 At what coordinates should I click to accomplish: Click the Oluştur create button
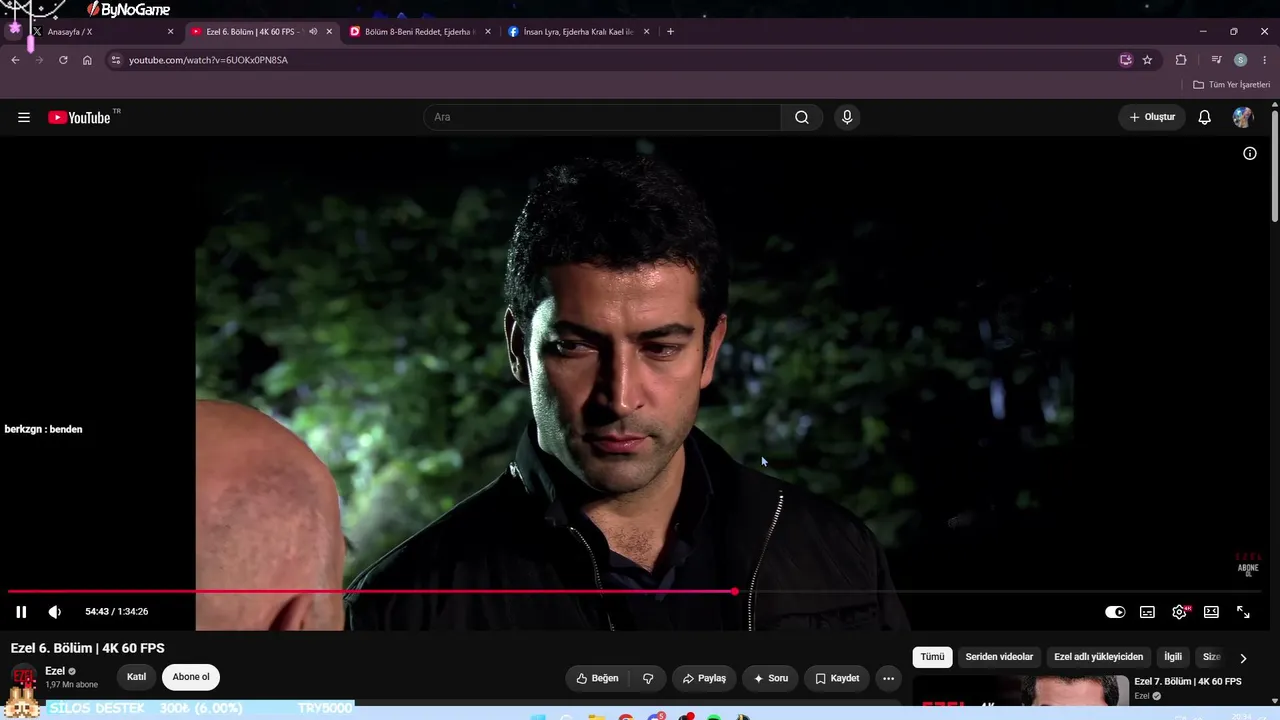tap(1152, 117)
